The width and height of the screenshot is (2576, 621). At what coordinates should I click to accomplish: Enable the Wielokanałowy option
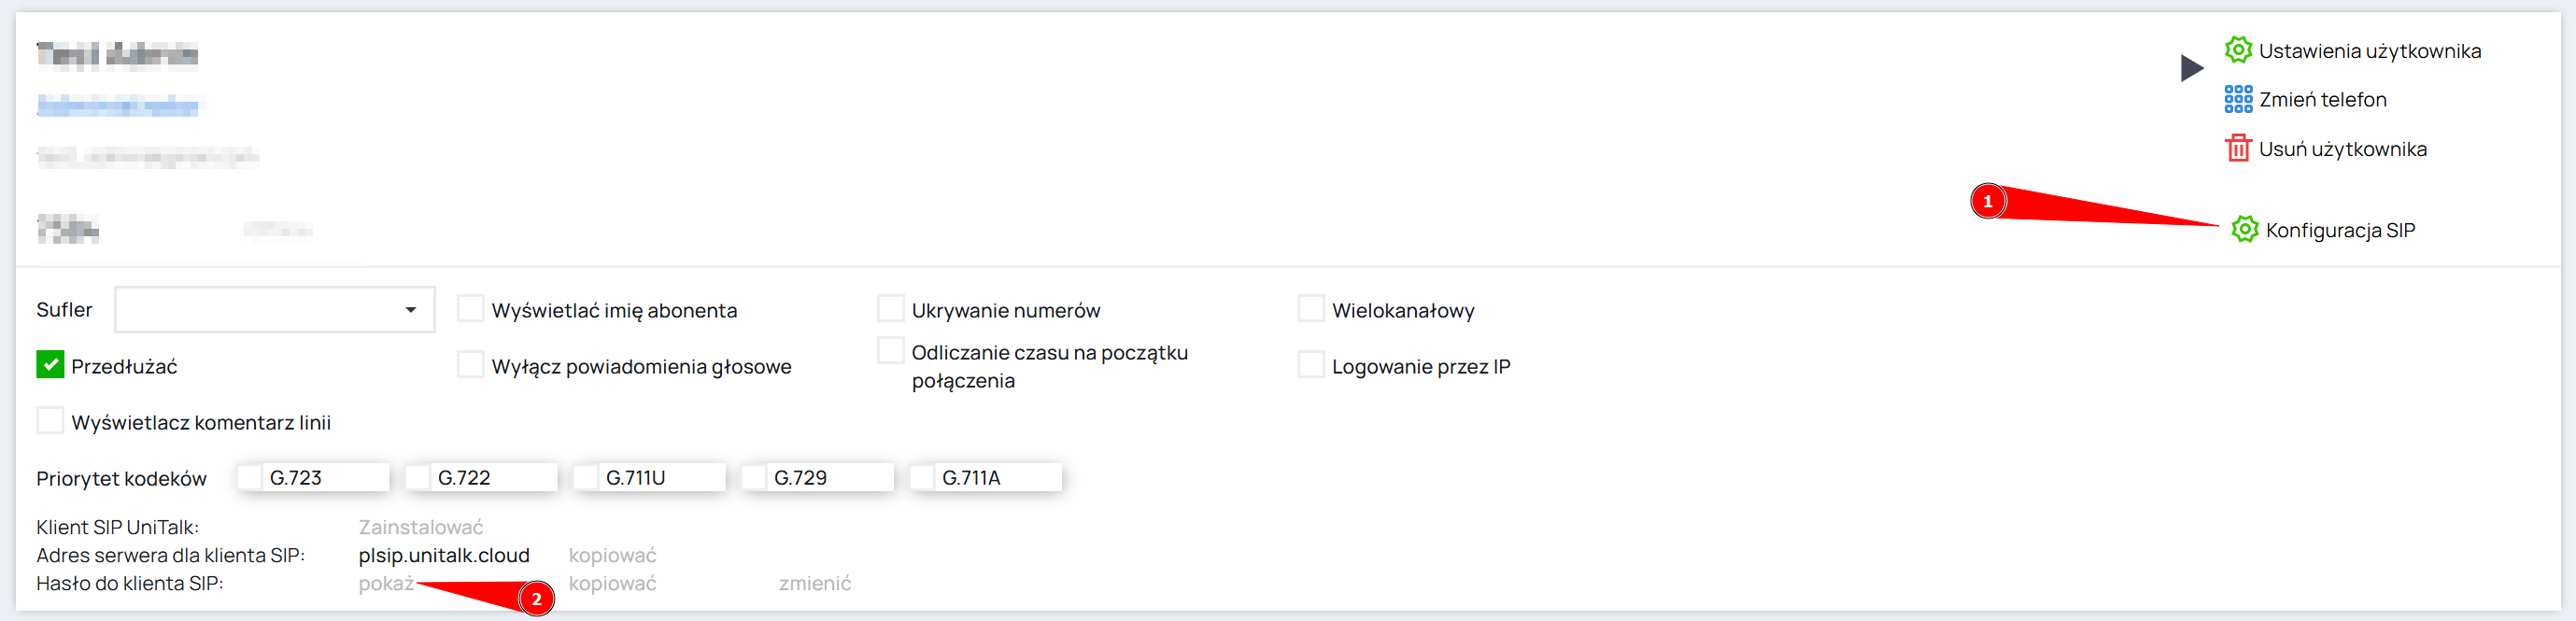point(1310,309)
